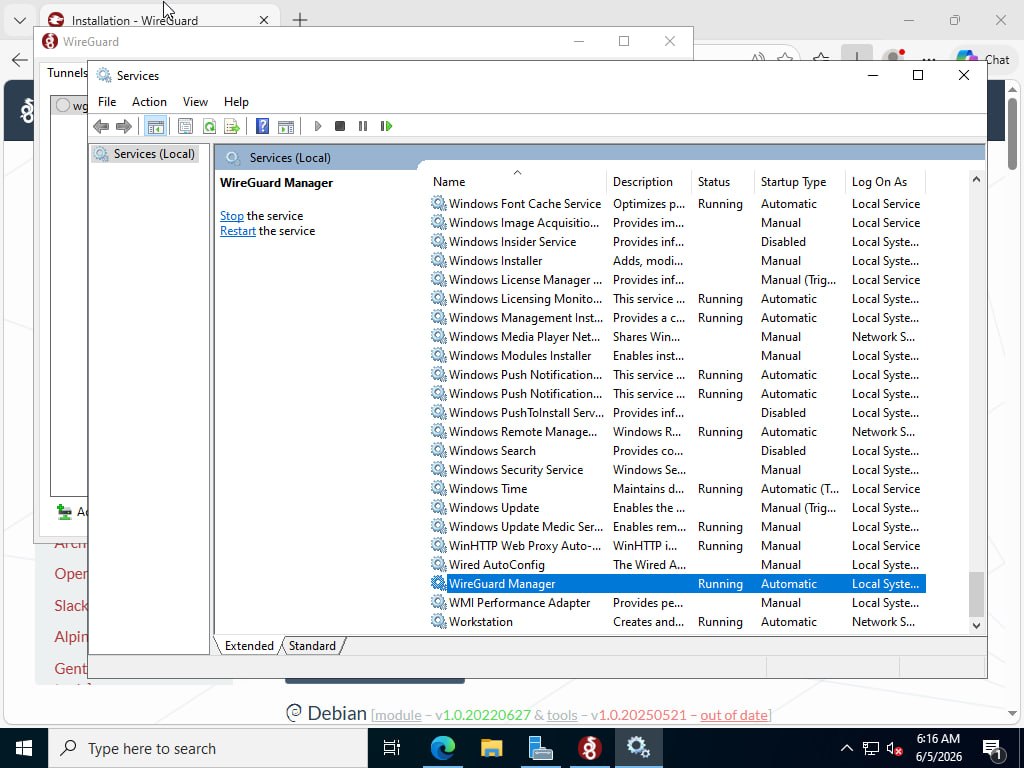Open the Help menu in Services

(x=236, y=102)
